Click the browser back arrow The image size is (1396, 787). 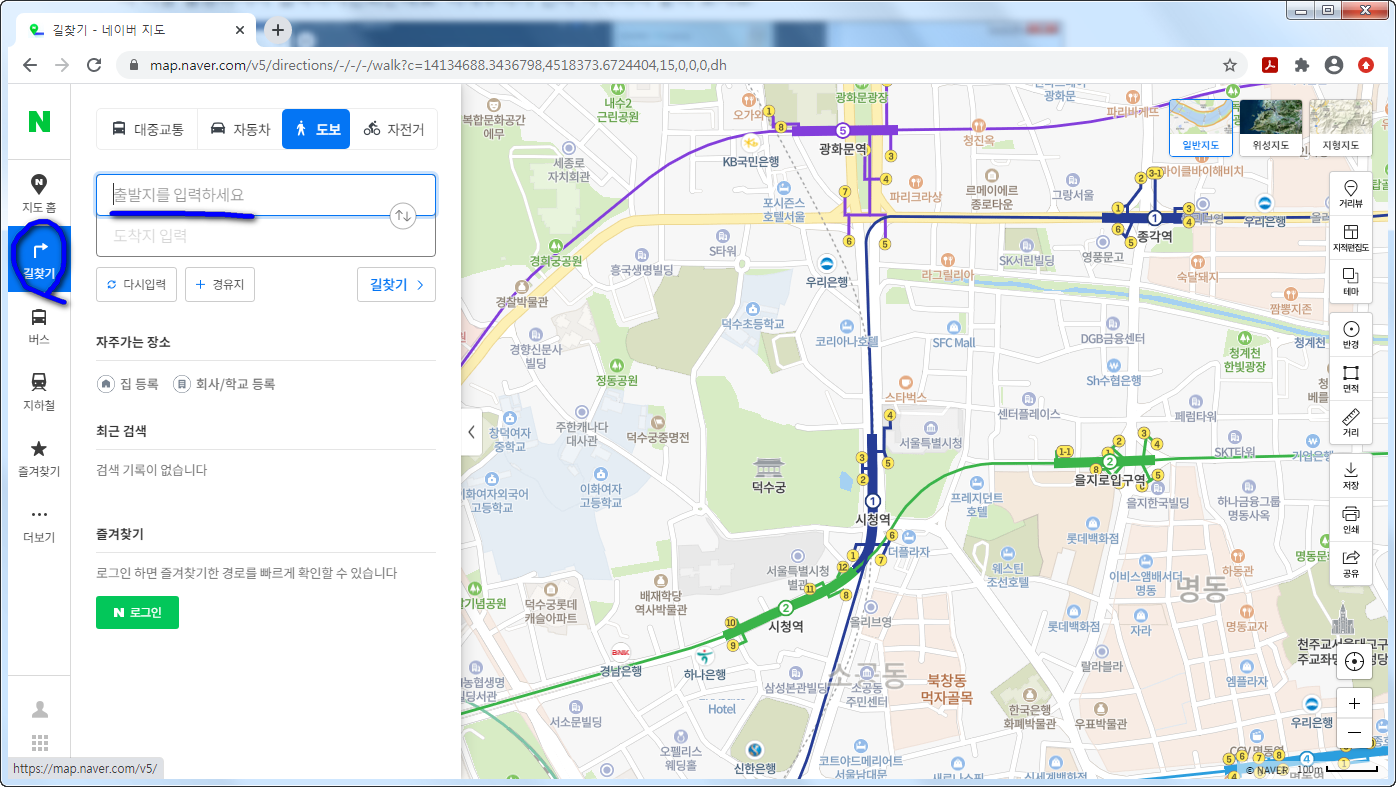30,65
